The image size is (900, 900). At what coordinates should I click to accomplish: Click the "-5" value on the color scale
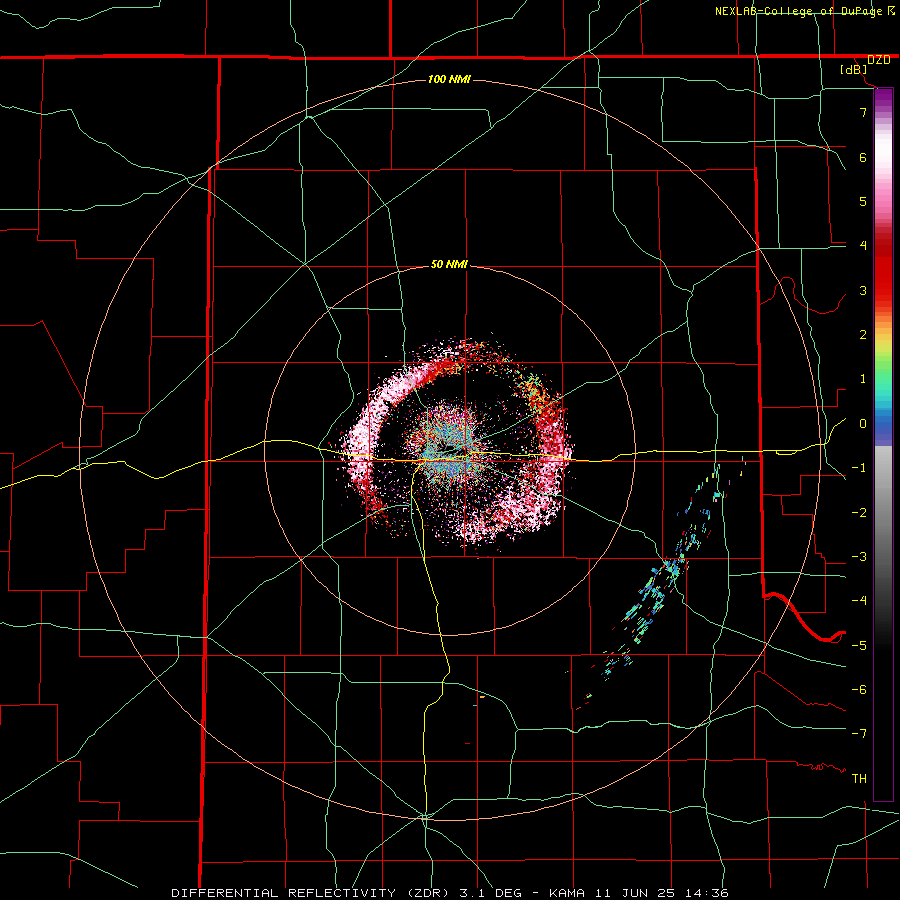859,646
